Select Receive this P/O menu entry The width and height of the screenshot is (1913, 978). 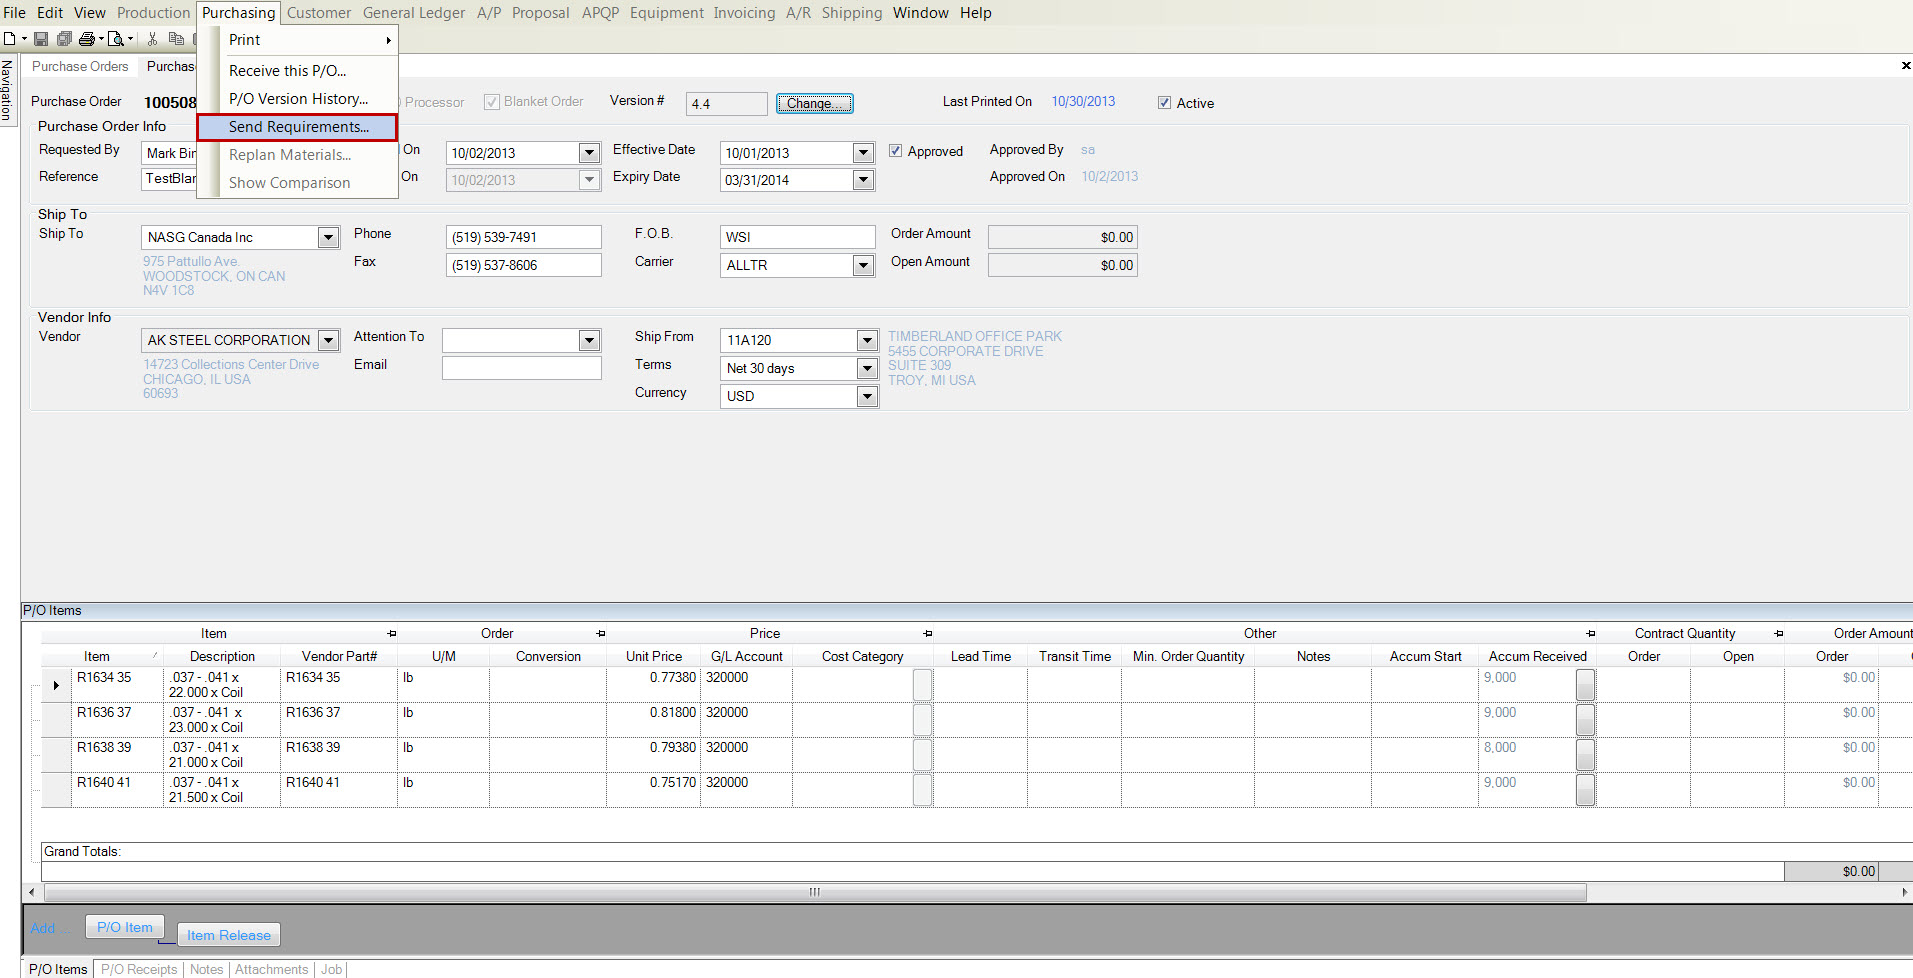tap(287, 71)
